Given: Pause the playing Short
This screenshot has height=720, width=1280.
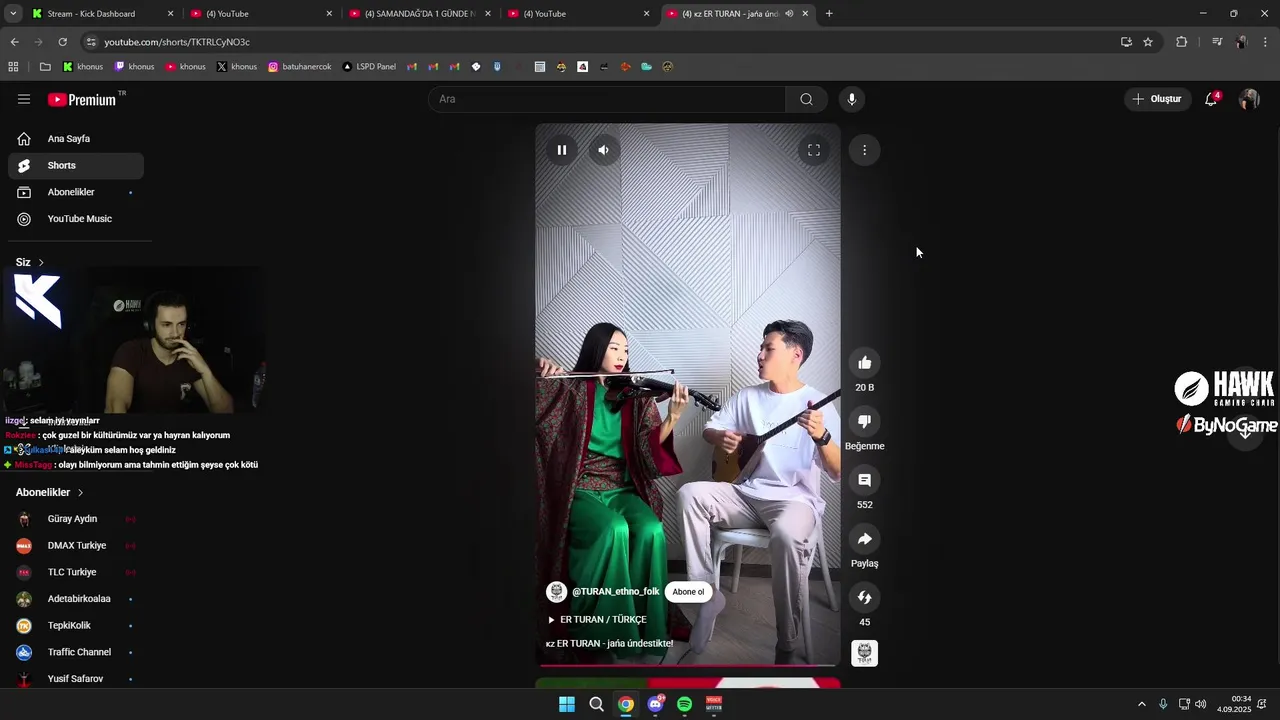Looking at the screenshot, I should 562,150.
